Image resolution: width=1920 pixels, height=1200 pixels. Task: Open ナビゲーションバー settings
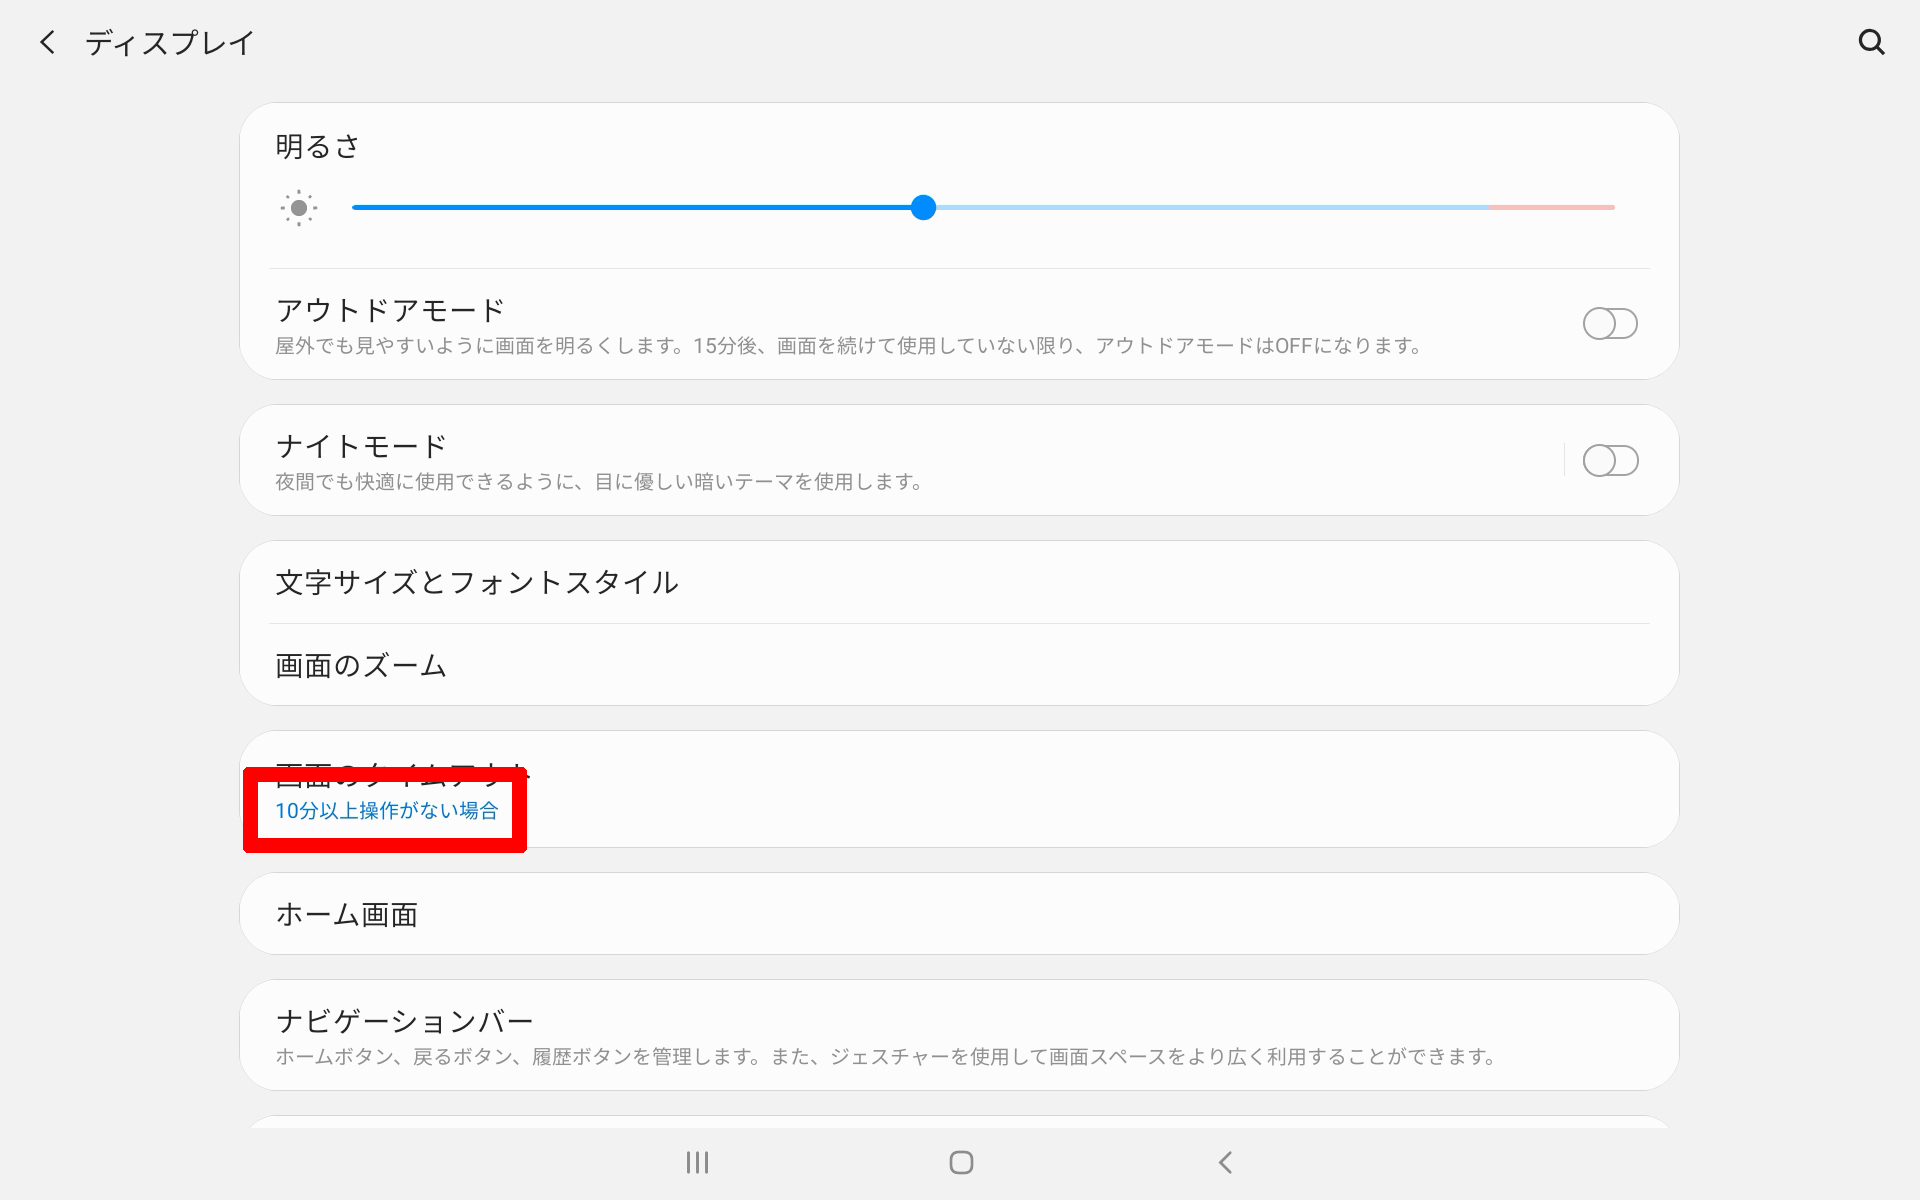(959, 1035)
